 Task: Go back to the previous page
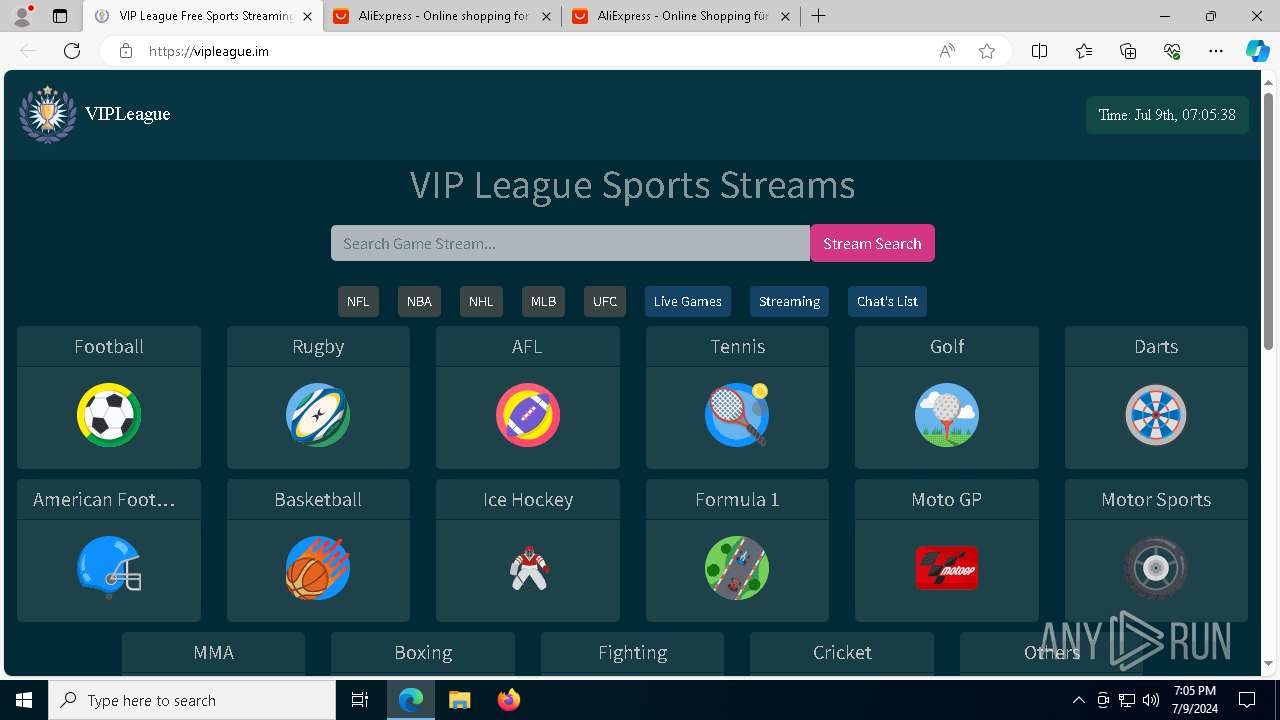(28, 51)
